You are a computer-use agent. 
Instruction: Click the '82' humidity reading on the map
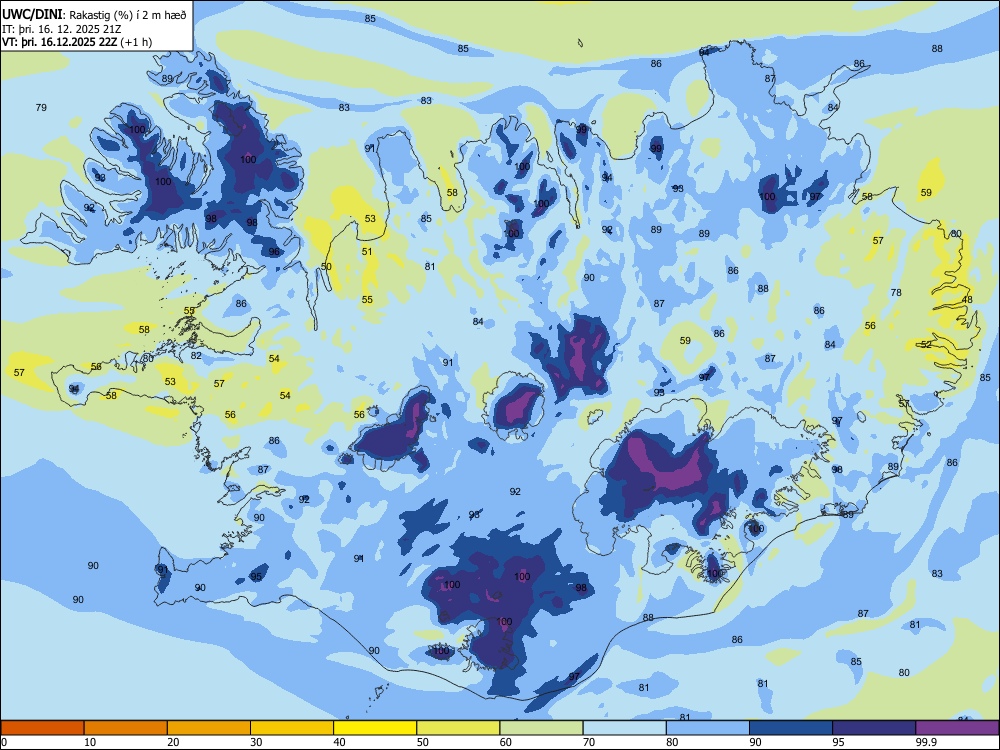pos(196,355)
